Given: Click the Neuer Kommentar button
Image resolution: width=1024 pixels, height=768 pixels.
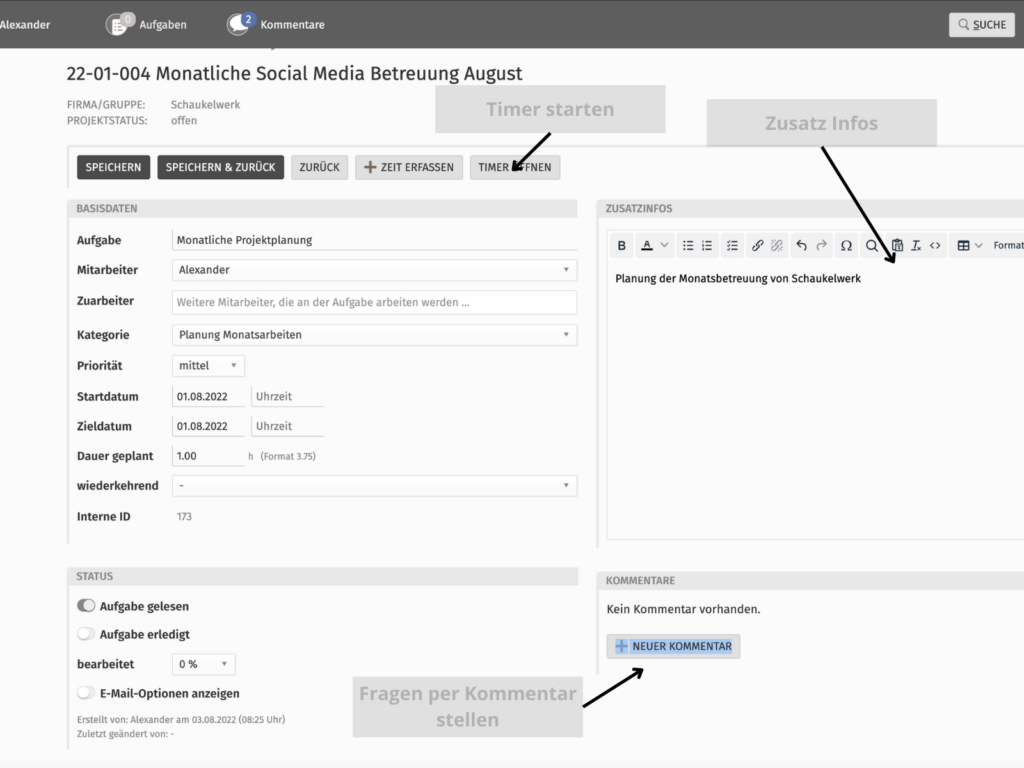Looking at the screenshot, I should (673, 646).
